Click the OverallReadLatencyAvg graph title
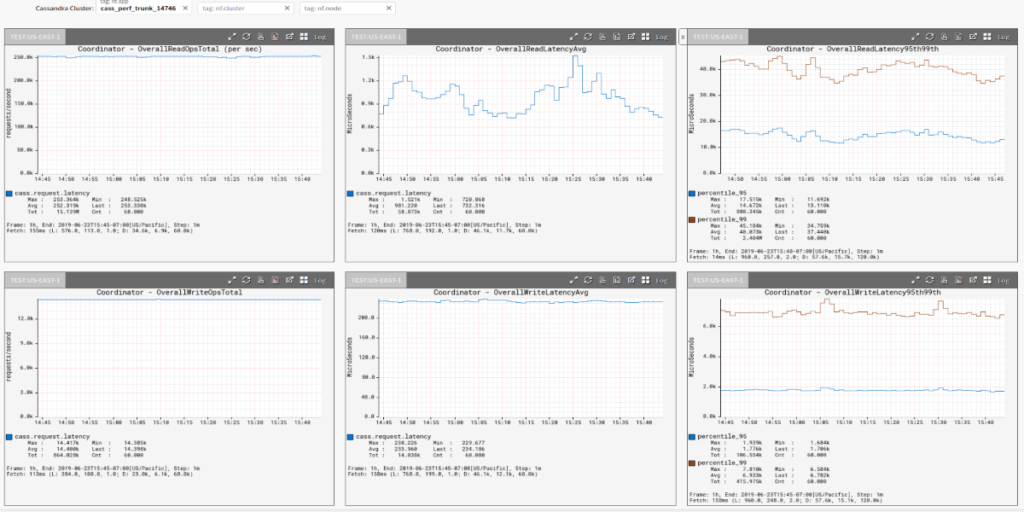The width and height of the screenshot is (1024, 512). (x=511, y=49)
